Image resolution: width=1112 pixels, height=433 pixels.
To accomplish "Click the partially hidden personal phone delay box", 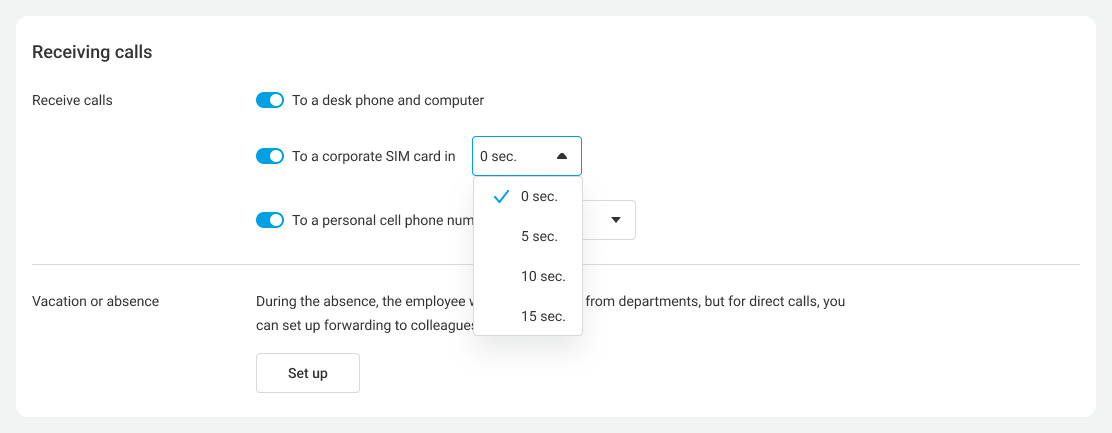I will [608, 220].
